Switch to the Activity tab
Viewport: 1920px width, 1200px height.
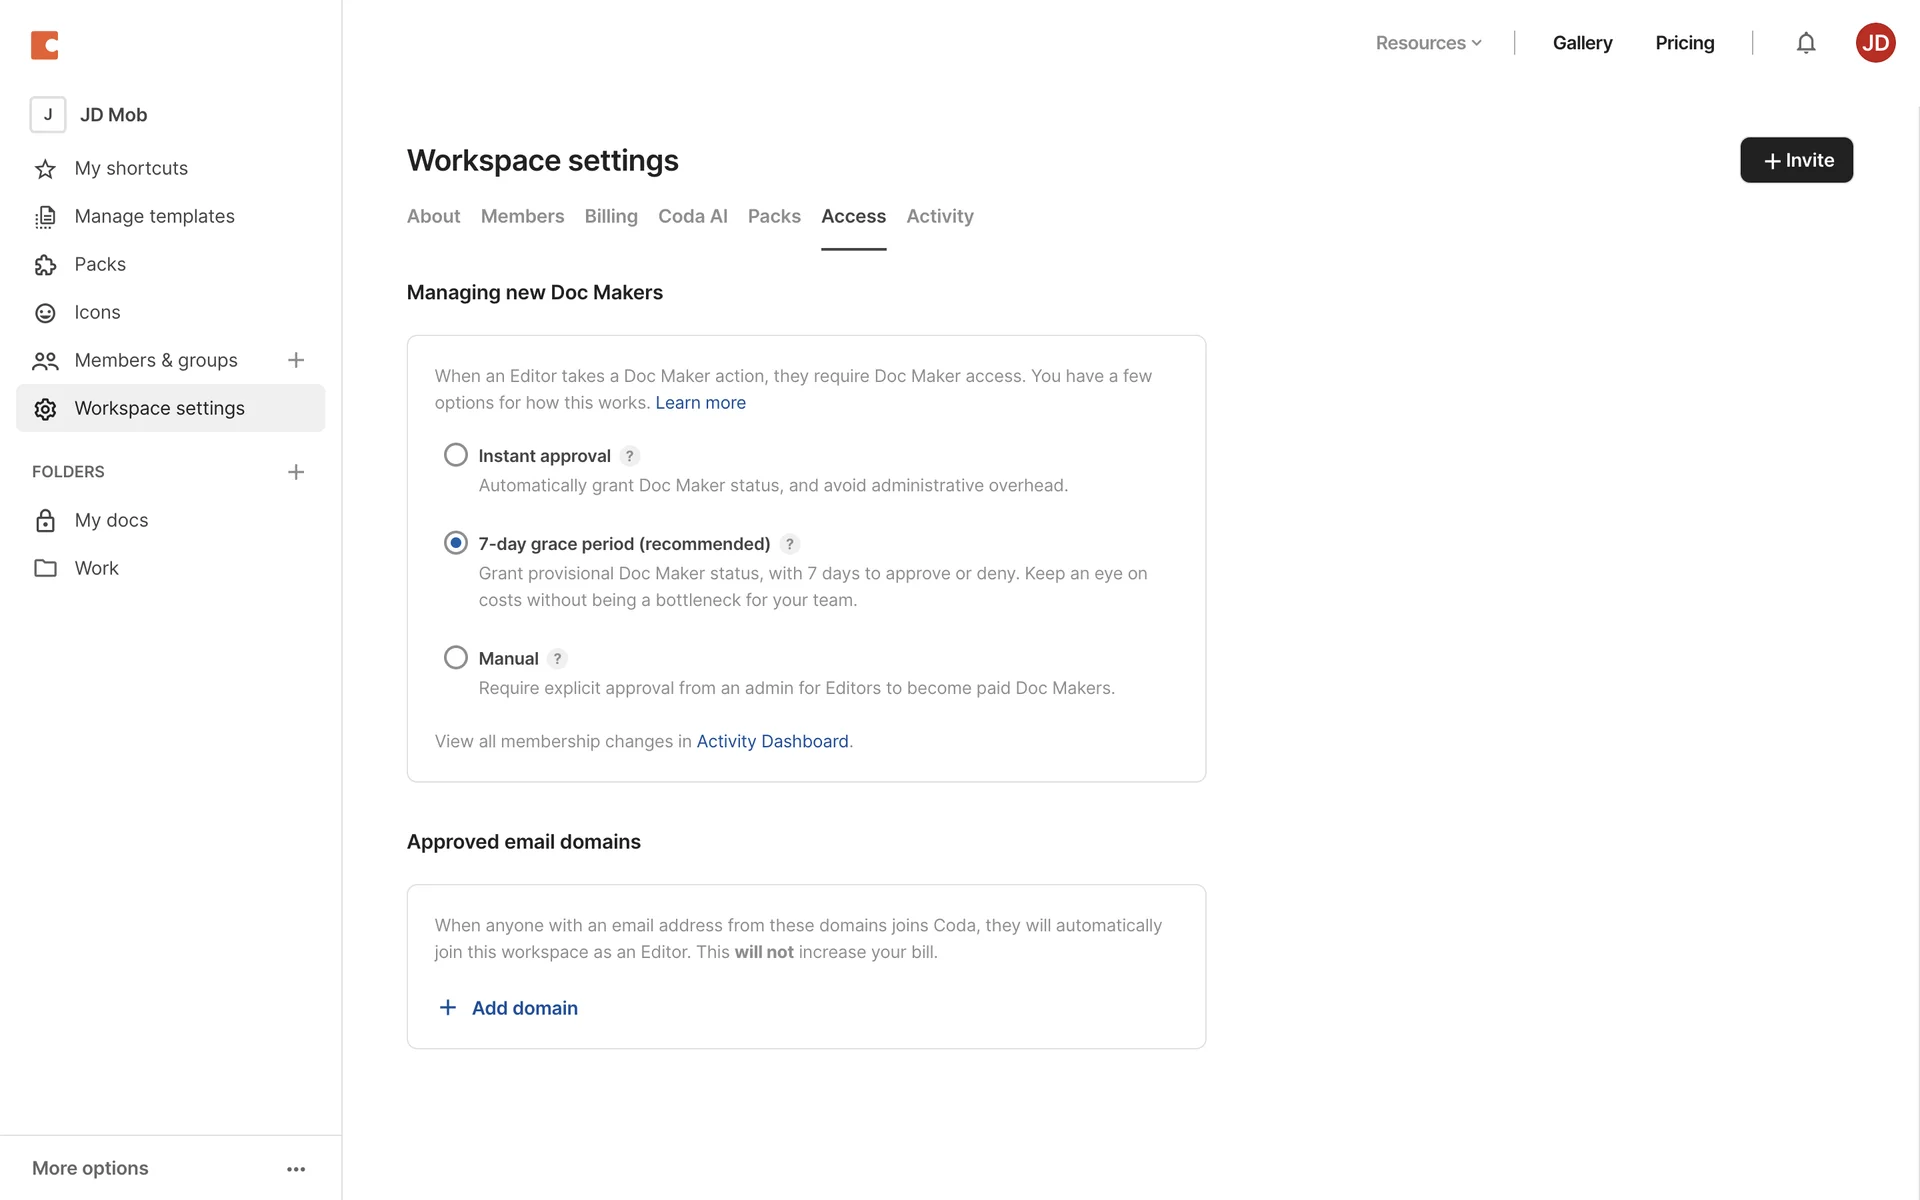pyautogui.click(x=939, y=216)
